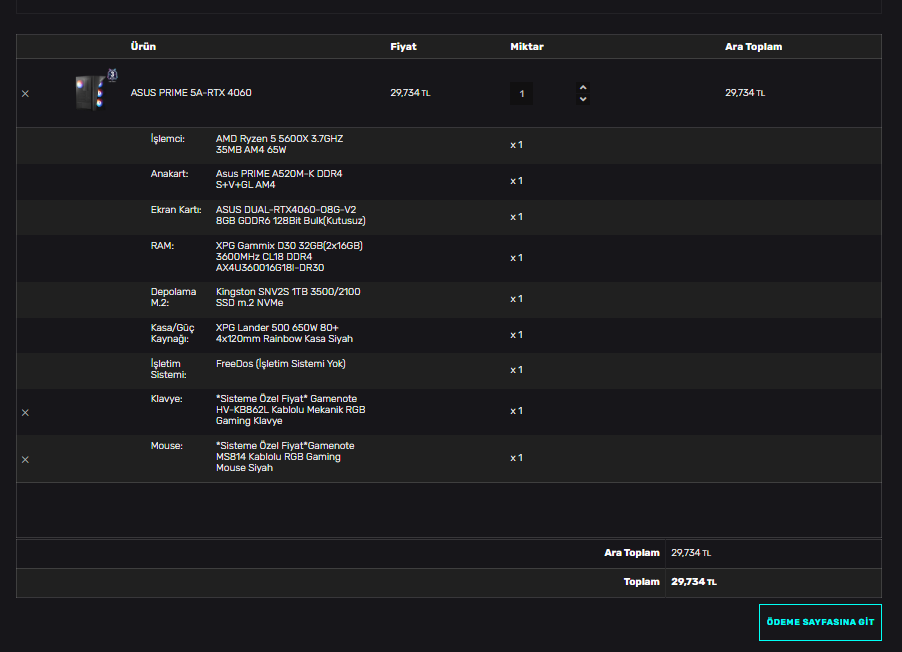Click the x 1 quantity in RAM row
The height and width of the screenshot is (652, 902).
[517, 258]
